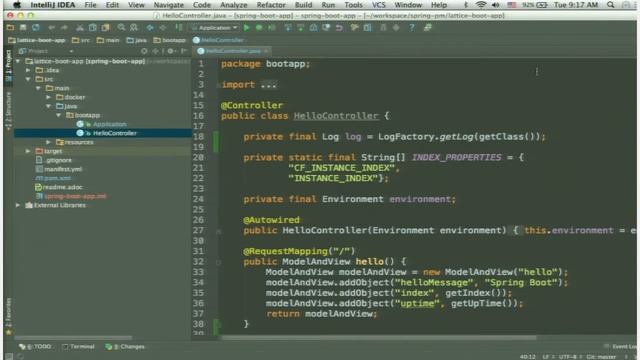Click the Make Project build icon
Viewport: 640px width, 360px height.
[179, 28]
